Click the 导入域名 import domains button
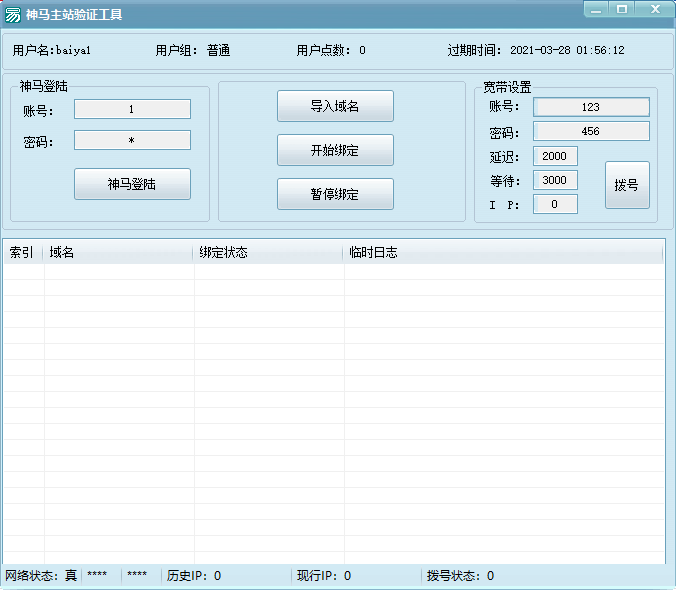676x590 pixels. click(x=335, y=106)
